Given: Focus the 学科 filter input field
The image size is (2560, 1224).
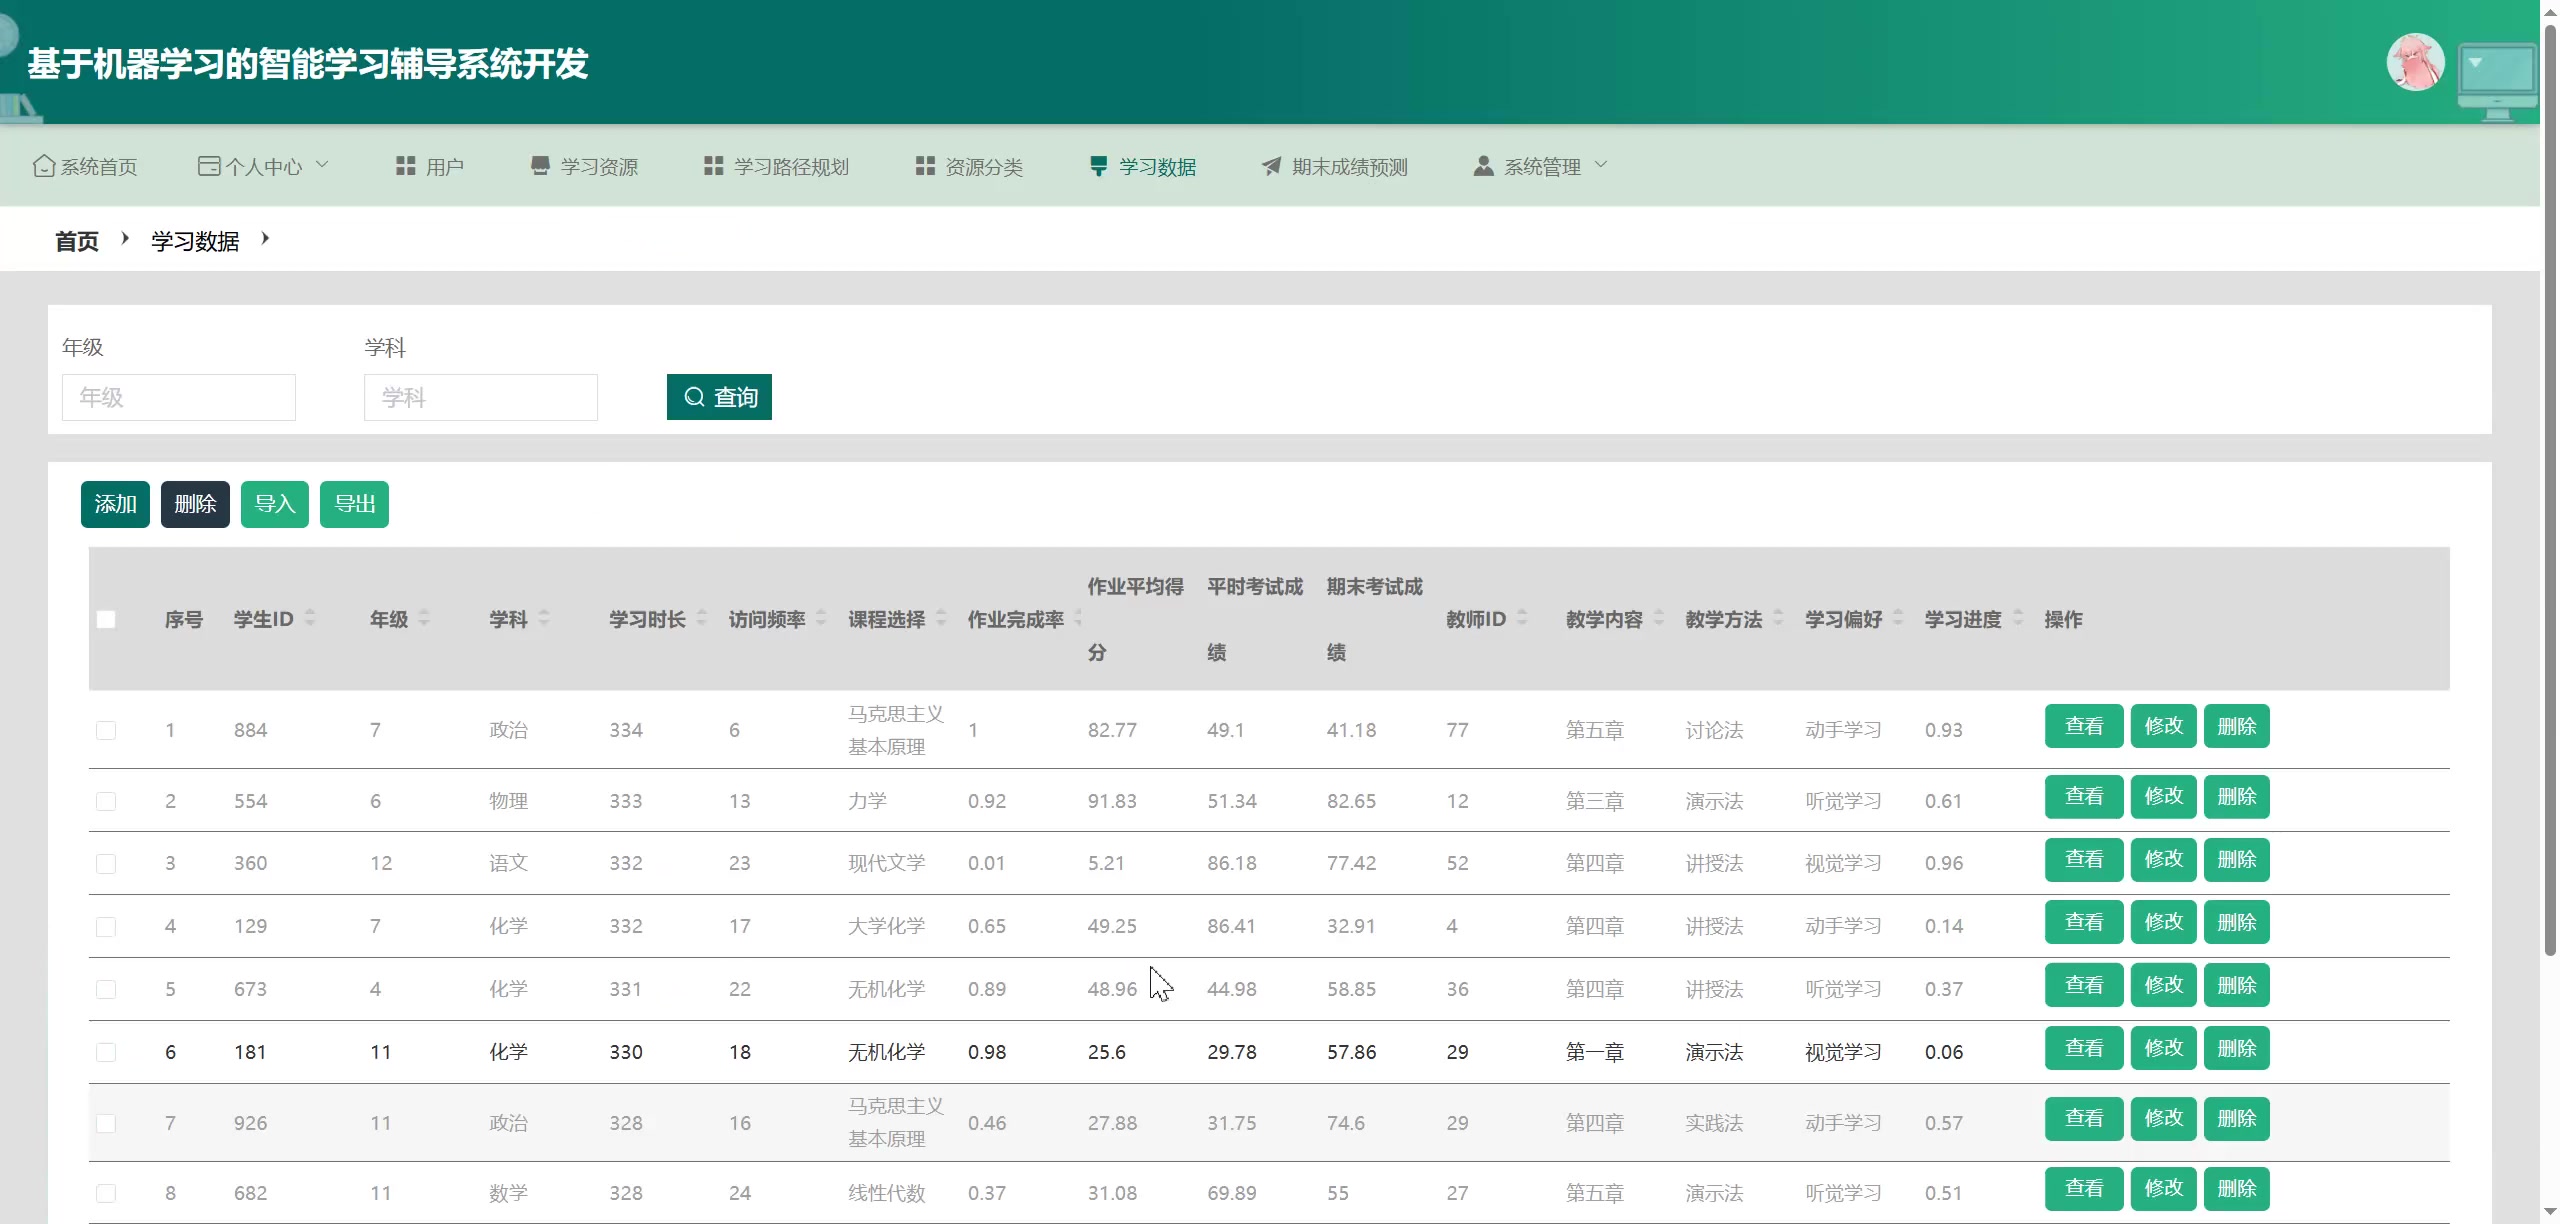Looking at the screenshot, I should point(481,397).
